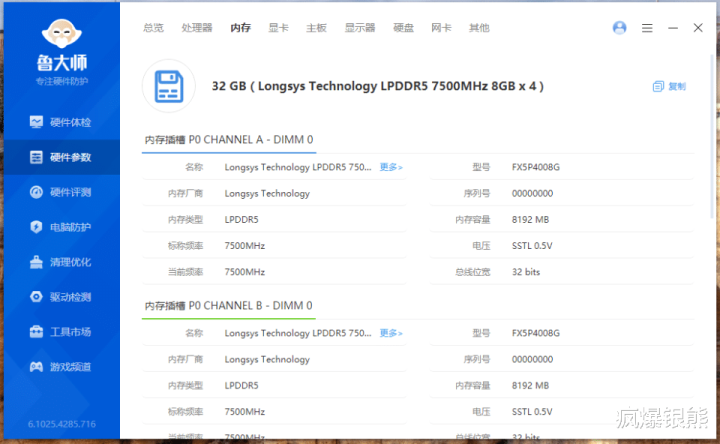Click P0 CHANNEL B - DIMM 0 header
This screenshot has height=444, width=720.
tap(228, 305)
